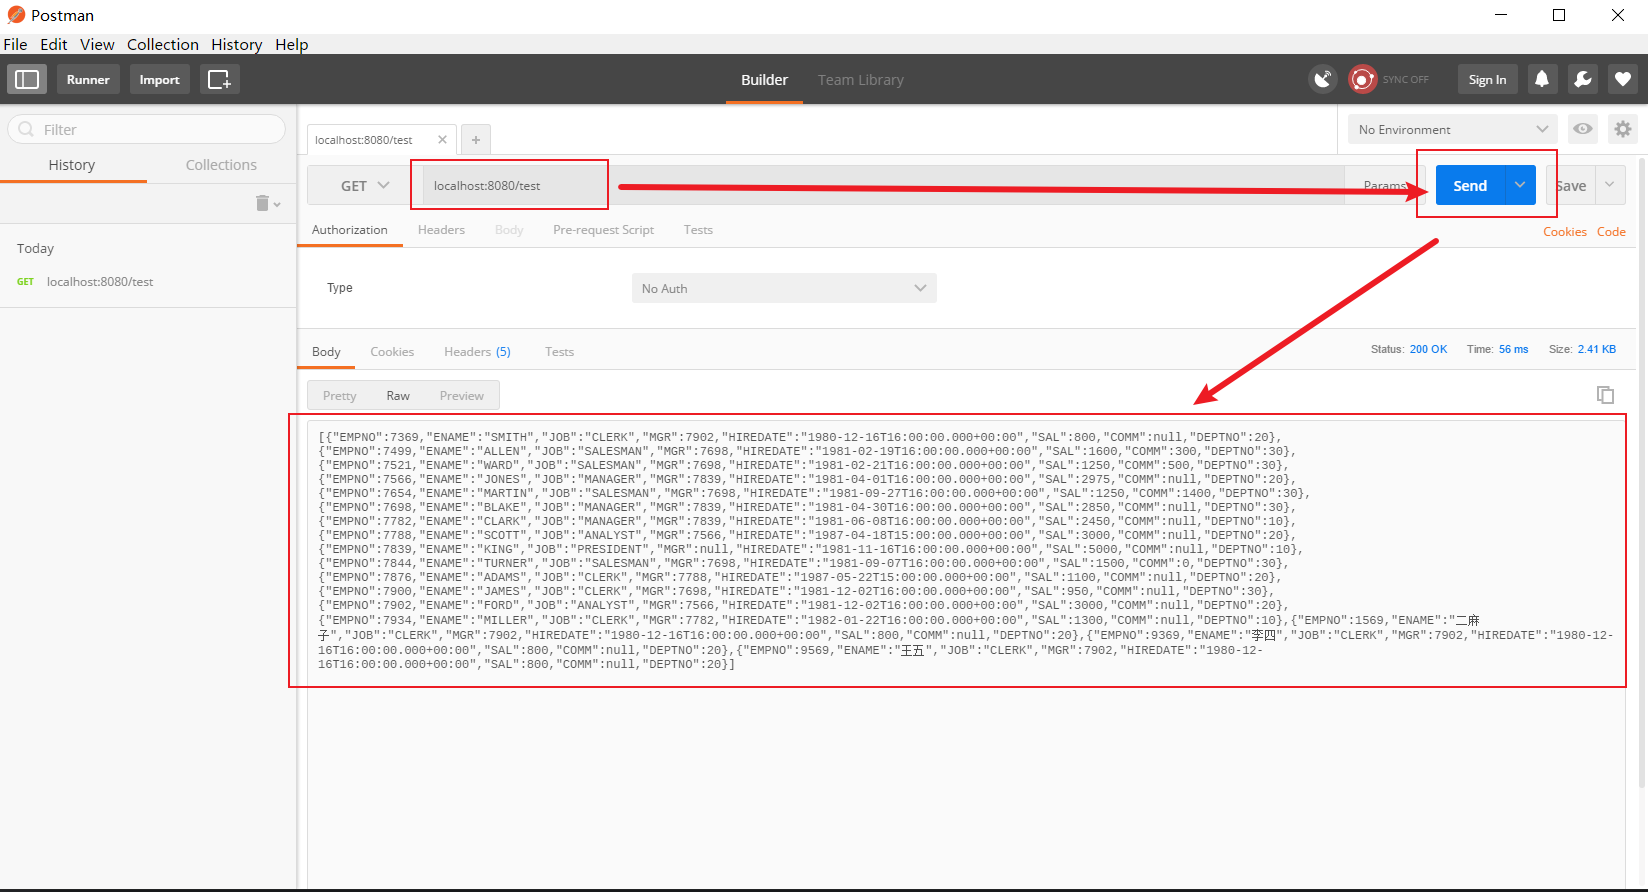Expand the Send button dropdown arrow
The width and height of the screenshot is (1648, 892).
pyautogui.click(x=1520, y=185)
